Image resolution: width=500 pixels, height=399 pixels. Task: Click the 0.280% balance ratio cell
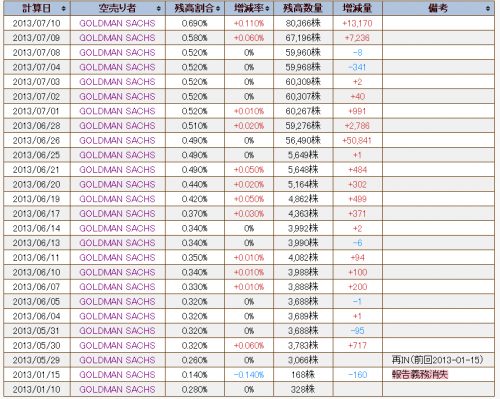195,390
